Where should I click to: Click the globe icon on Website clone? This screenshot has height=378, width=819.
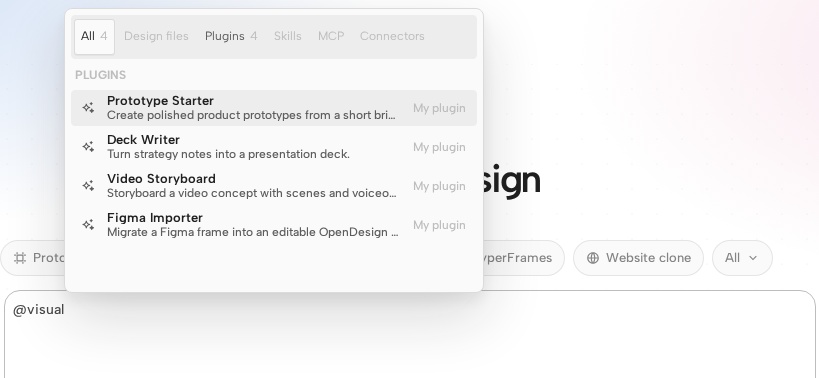(593, 258)
